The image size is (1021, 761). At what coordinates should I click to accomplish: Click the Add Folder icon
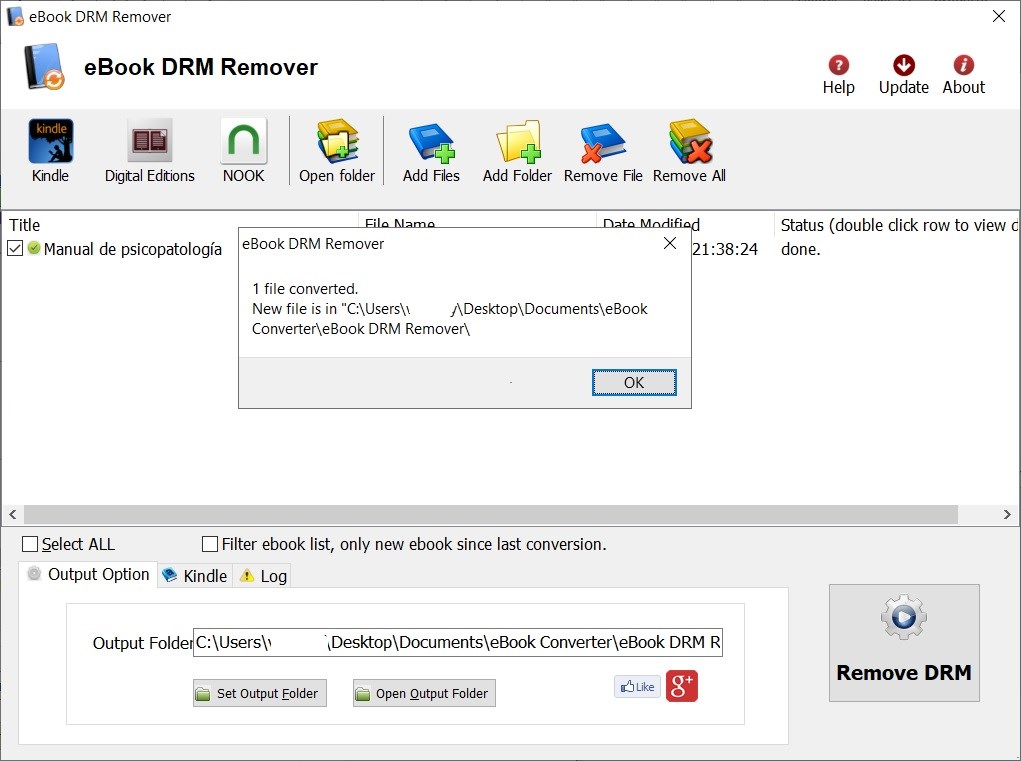tap(518, 141)
